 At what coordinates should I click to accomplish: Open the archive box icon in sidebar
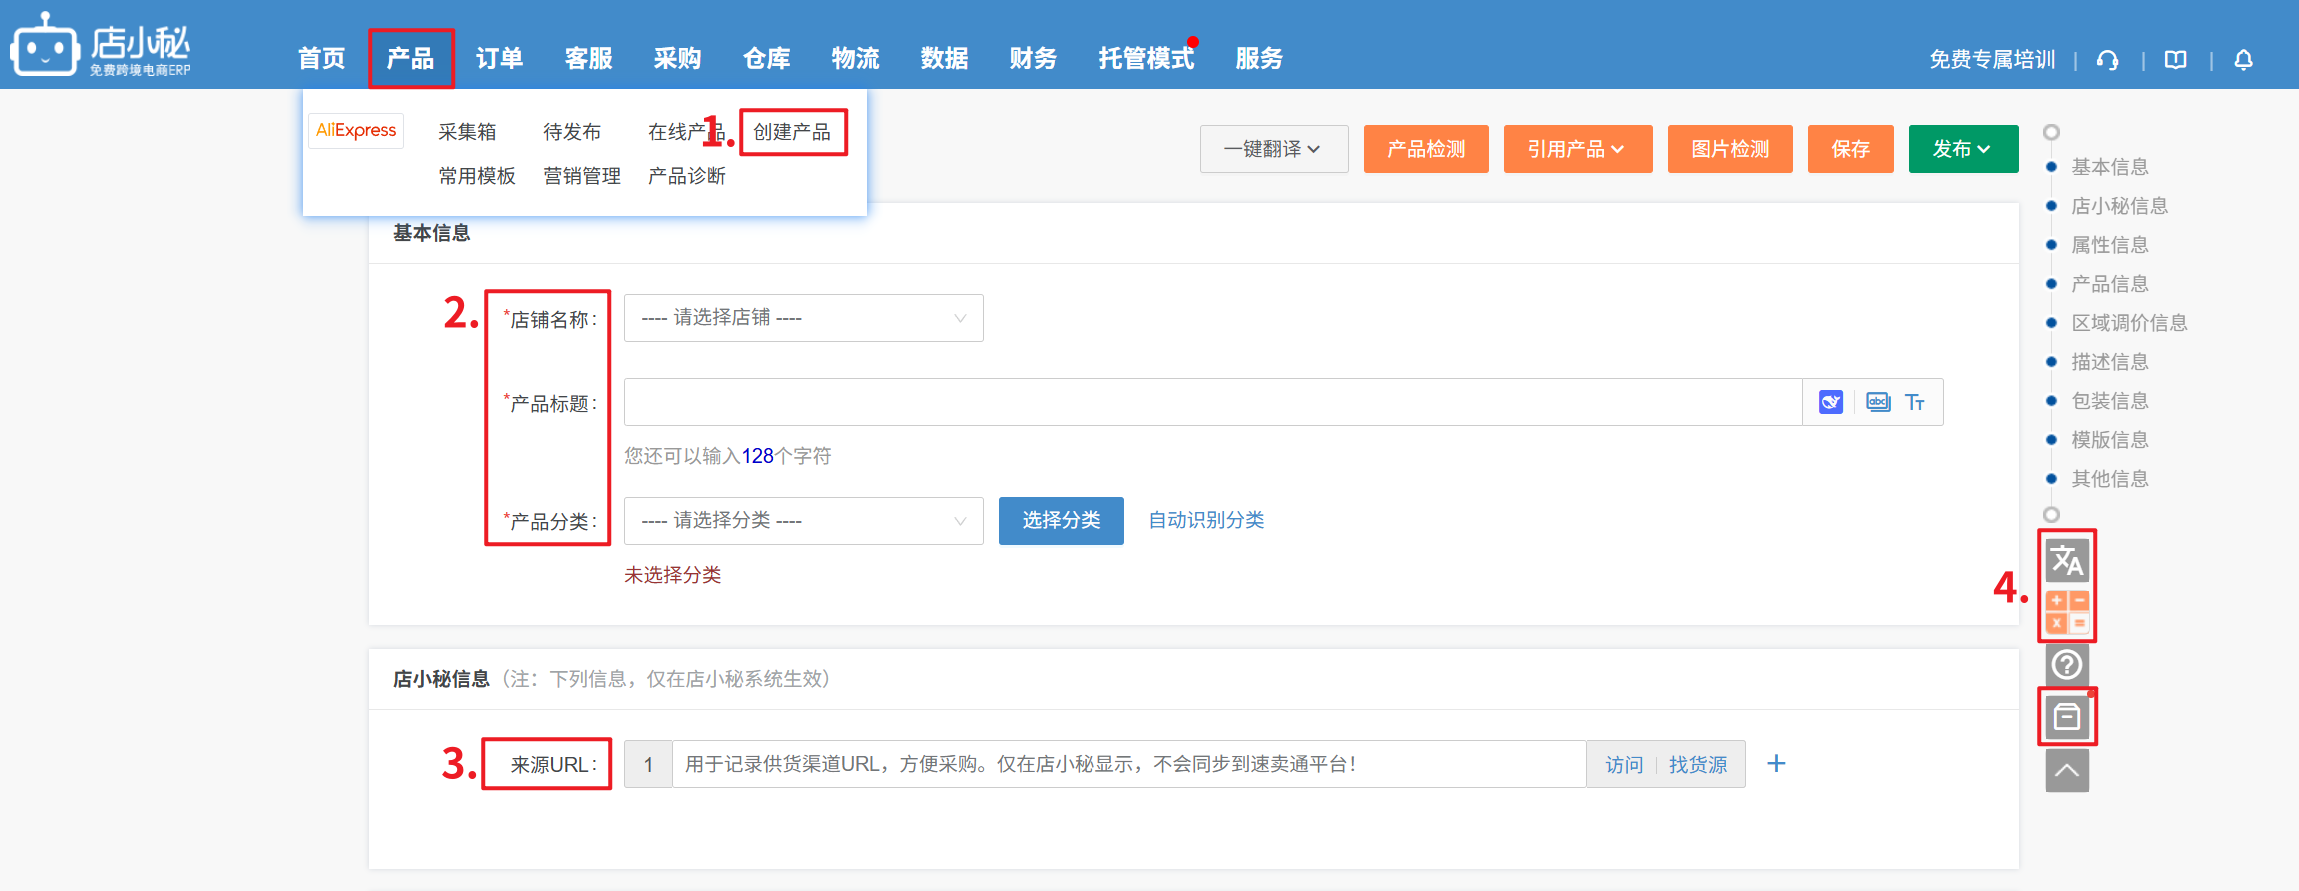[2066, 717]
